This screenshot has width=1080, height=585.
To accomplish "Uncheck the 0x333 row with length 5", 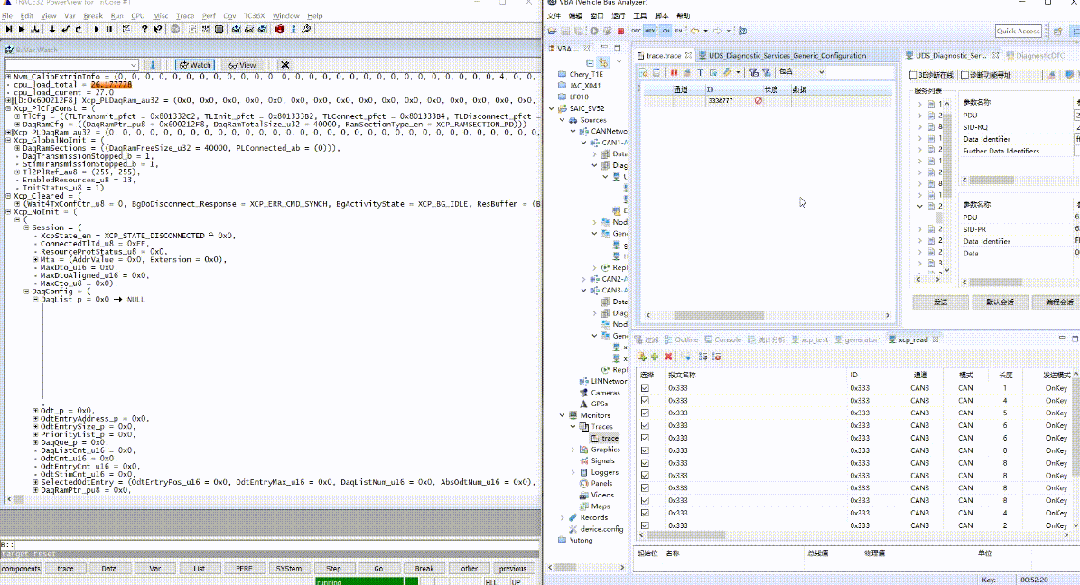I will tap(645, 413).
